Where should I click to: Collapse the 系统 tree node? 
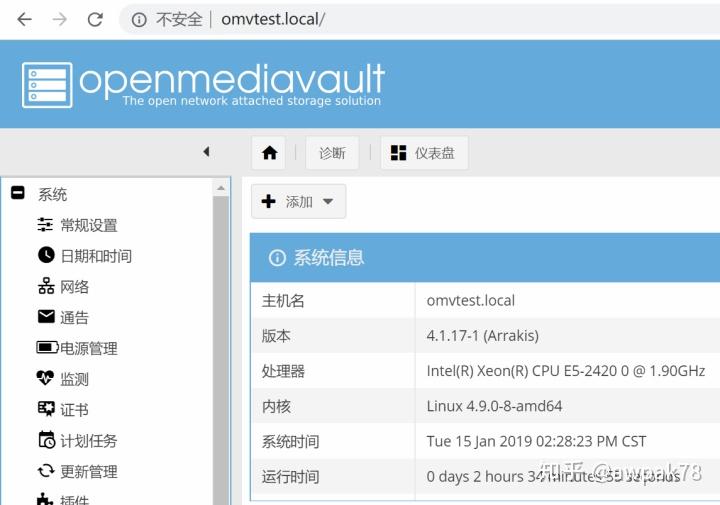[x=17, y=193]
